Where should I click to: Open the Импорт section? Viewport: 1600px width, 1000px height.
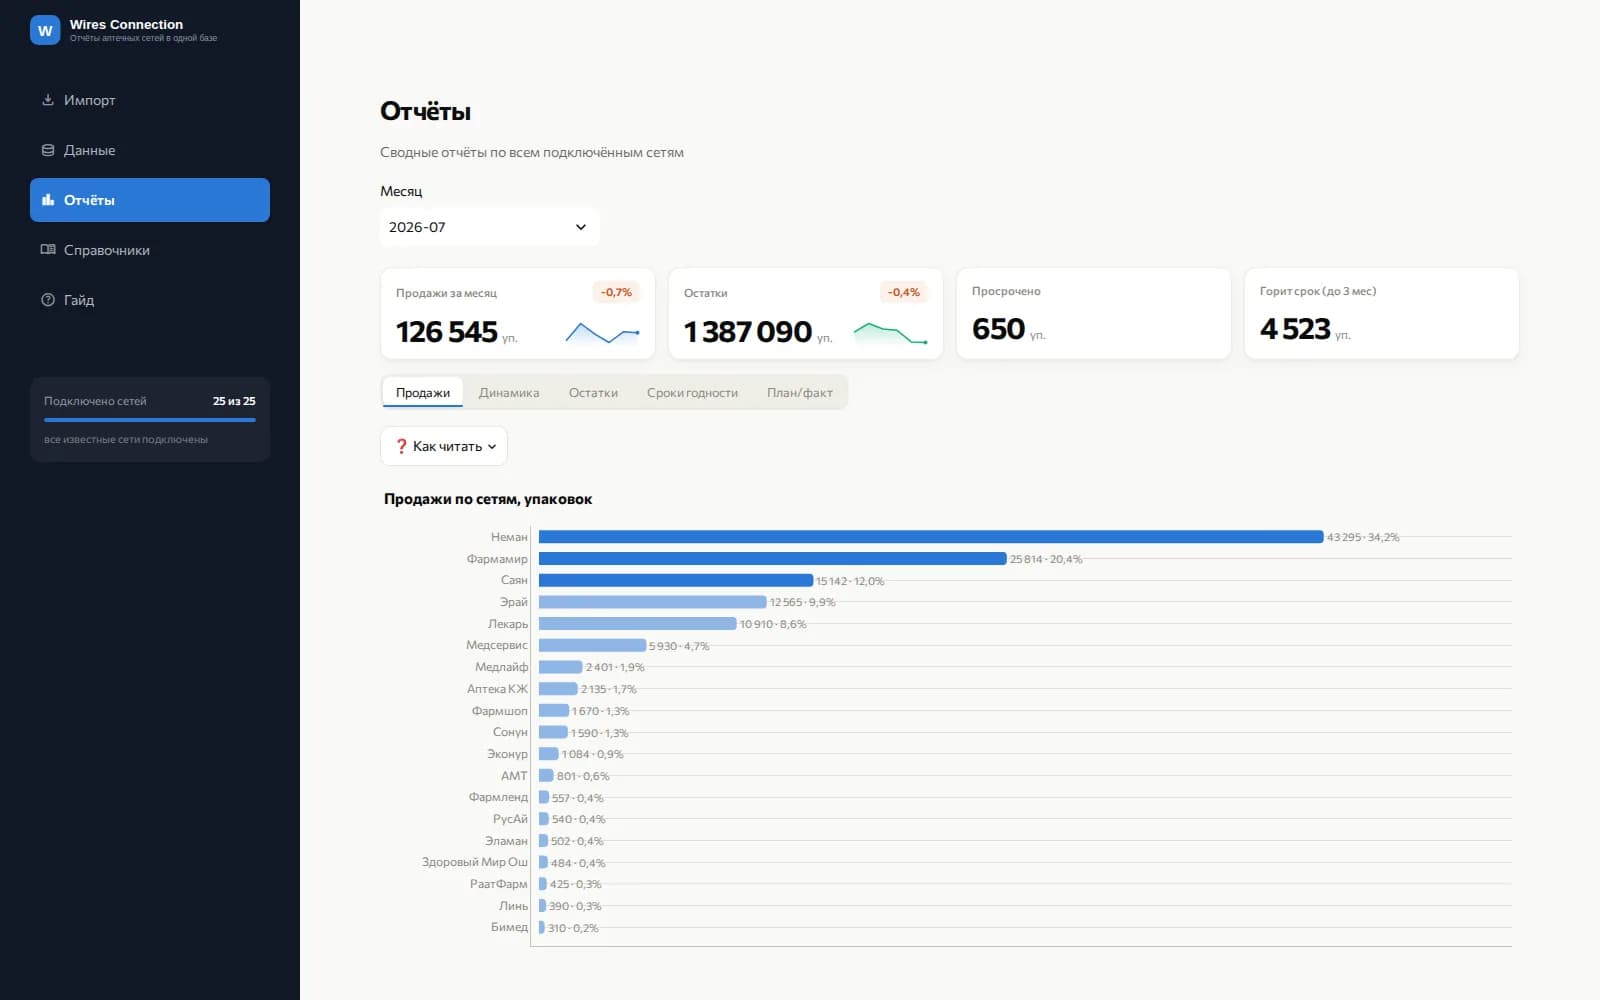click(x=150, y=100)
